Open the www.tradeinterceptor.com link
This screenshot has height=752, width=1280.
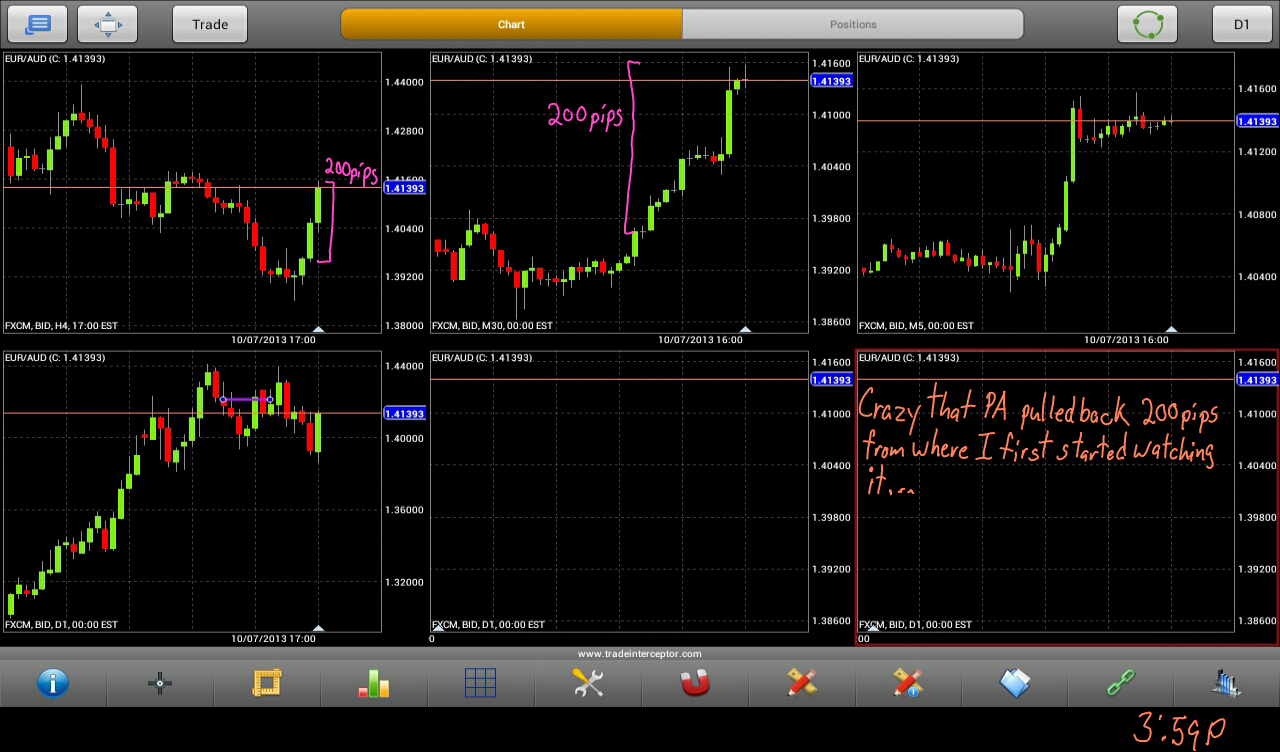[x=640, y=654]
